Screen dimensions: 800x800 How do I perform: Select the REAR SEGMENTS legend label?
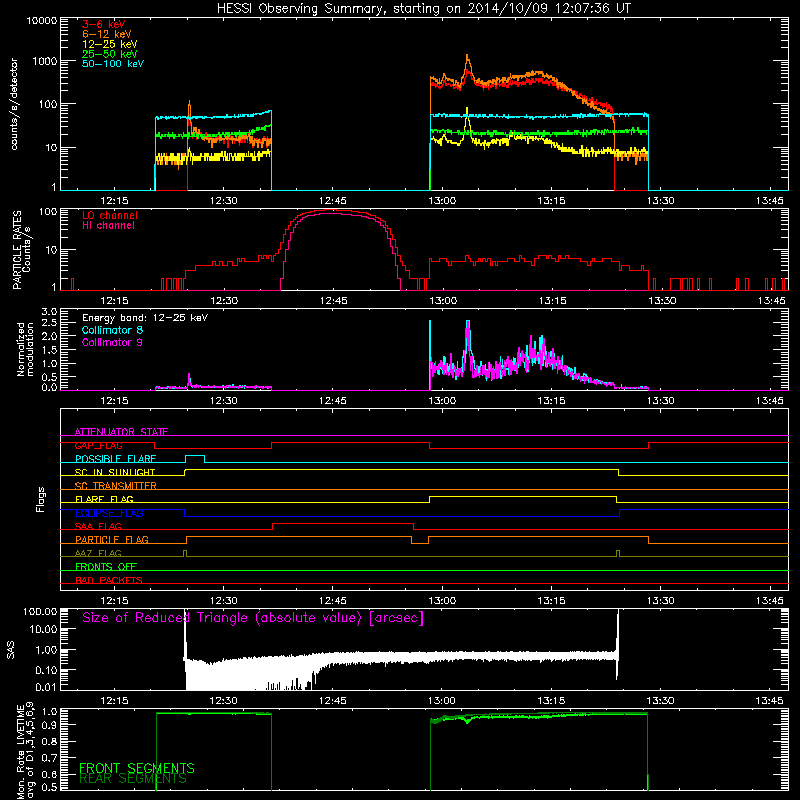pos(133,779)
